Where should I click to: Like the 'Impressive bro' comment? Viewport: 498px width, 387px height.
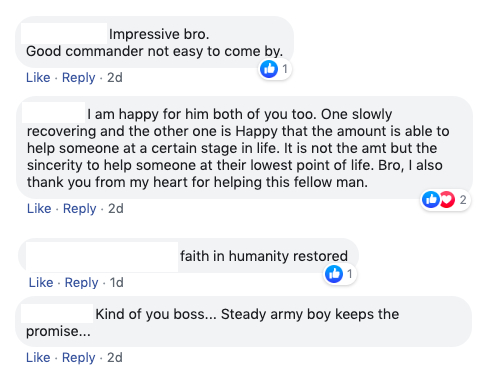pos(38,78)
